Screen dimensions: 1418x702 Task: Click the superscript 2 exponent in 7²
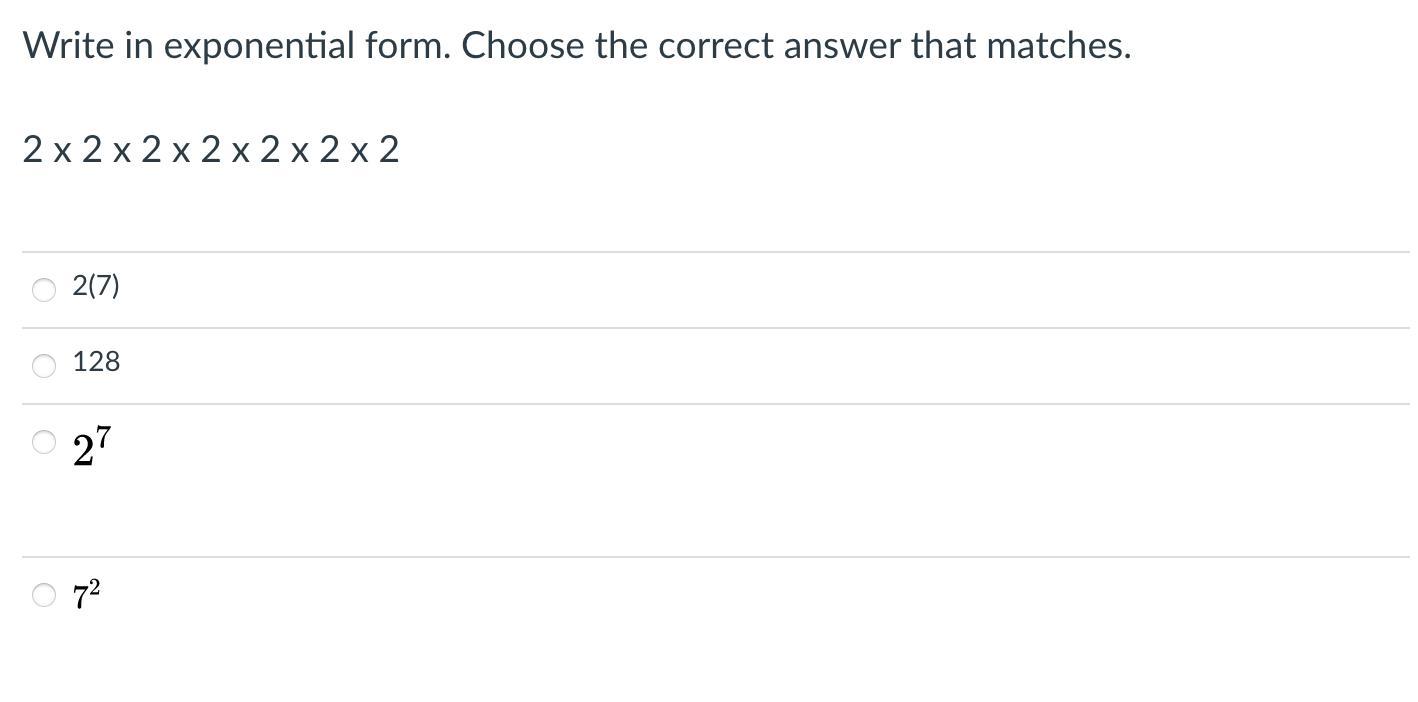tap(94, 586)
